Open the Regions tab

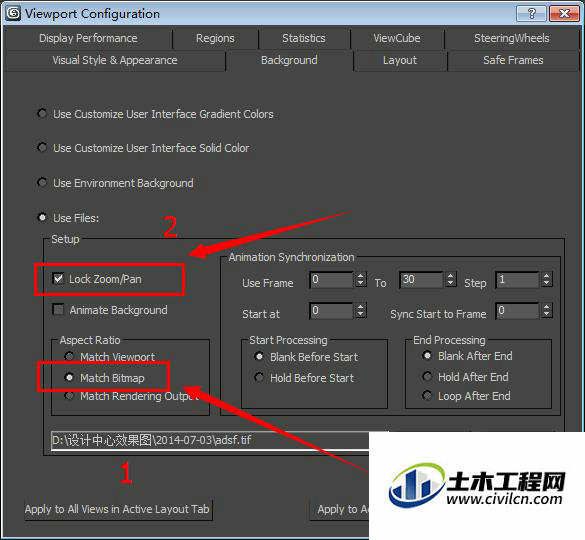click(x=215, y=38)
